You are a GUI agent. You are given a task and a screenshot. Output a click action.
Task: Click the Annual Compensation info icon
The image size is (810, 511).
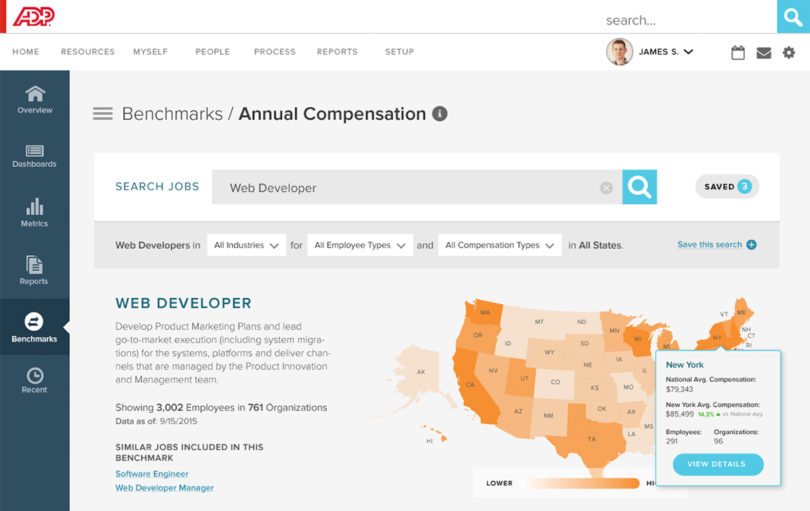coord(439,114)
